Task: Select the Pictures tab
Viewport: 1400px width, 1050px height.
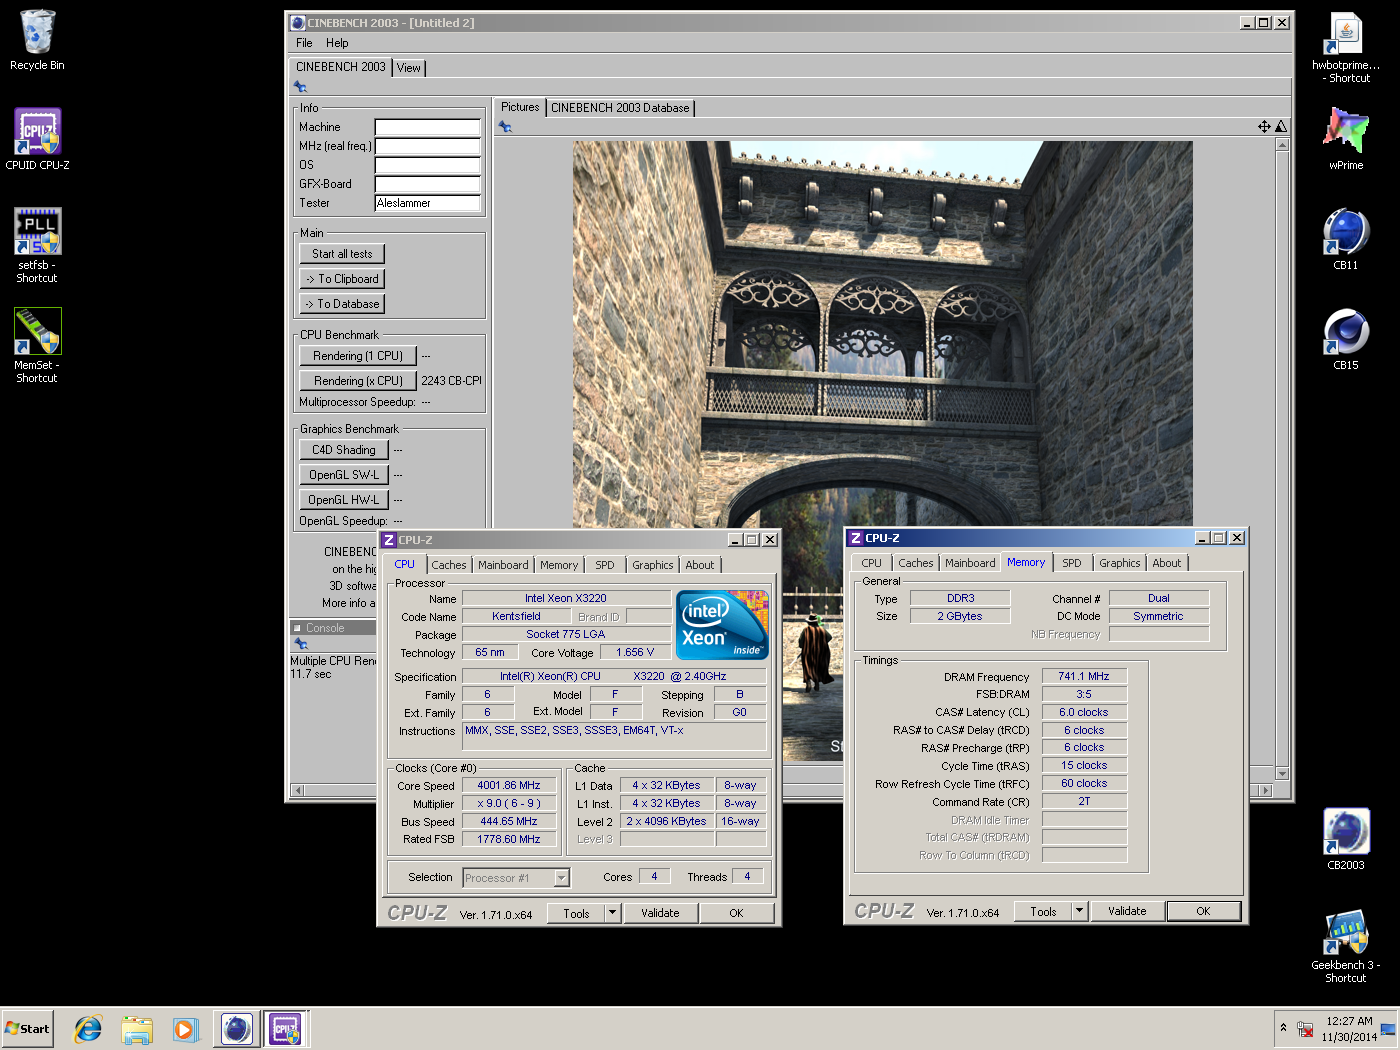Action: click(x=520, y=107)
